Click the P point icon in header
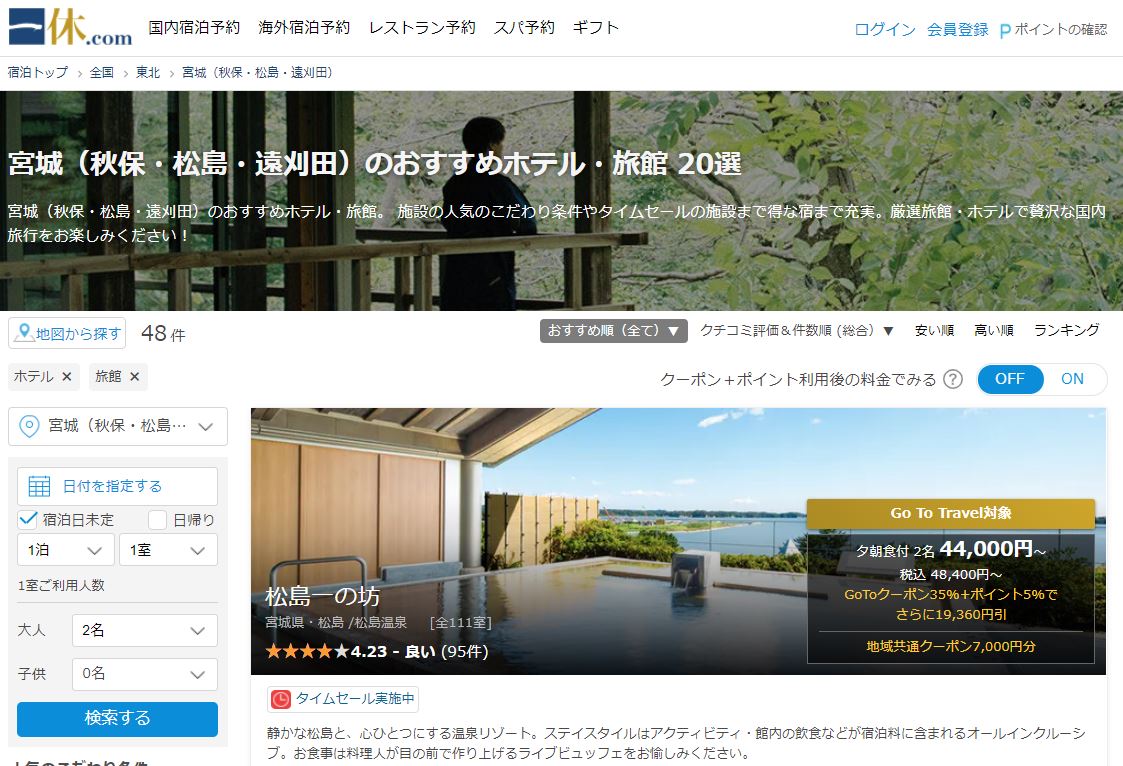The image size is (1123, 766). click(x=1005, y=31)
